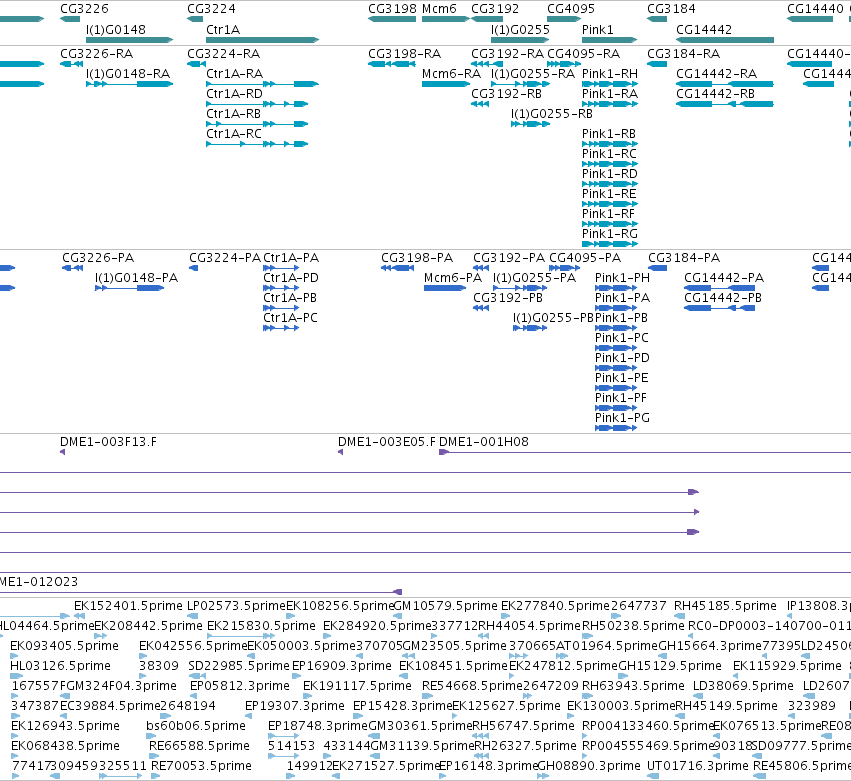Click the CG3198 gene label
The height and width of the screenshot is (781, 851).
(392, 9)
